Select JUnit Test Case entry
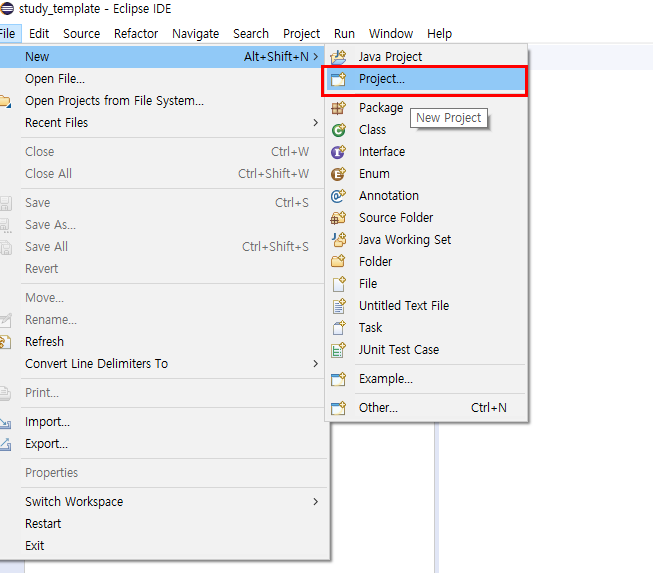Image resolution: width=653 pixels, height=573 pixels. coord(426,350)
